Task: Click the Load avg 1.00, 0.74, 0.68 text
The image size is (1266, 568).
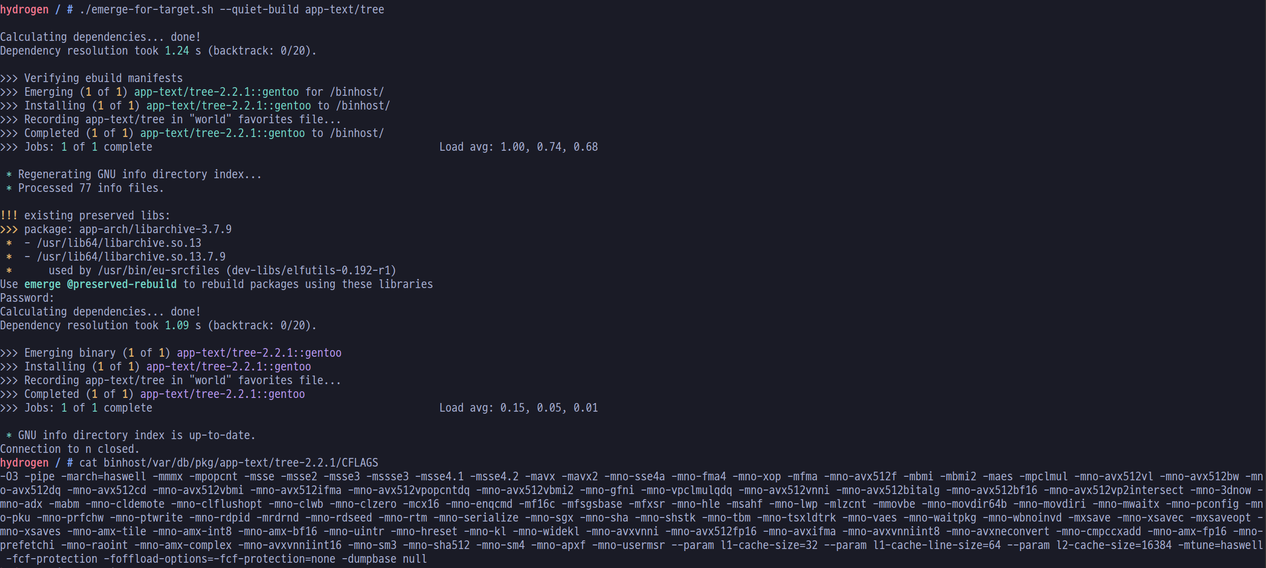Action: [x=518, y=147]
